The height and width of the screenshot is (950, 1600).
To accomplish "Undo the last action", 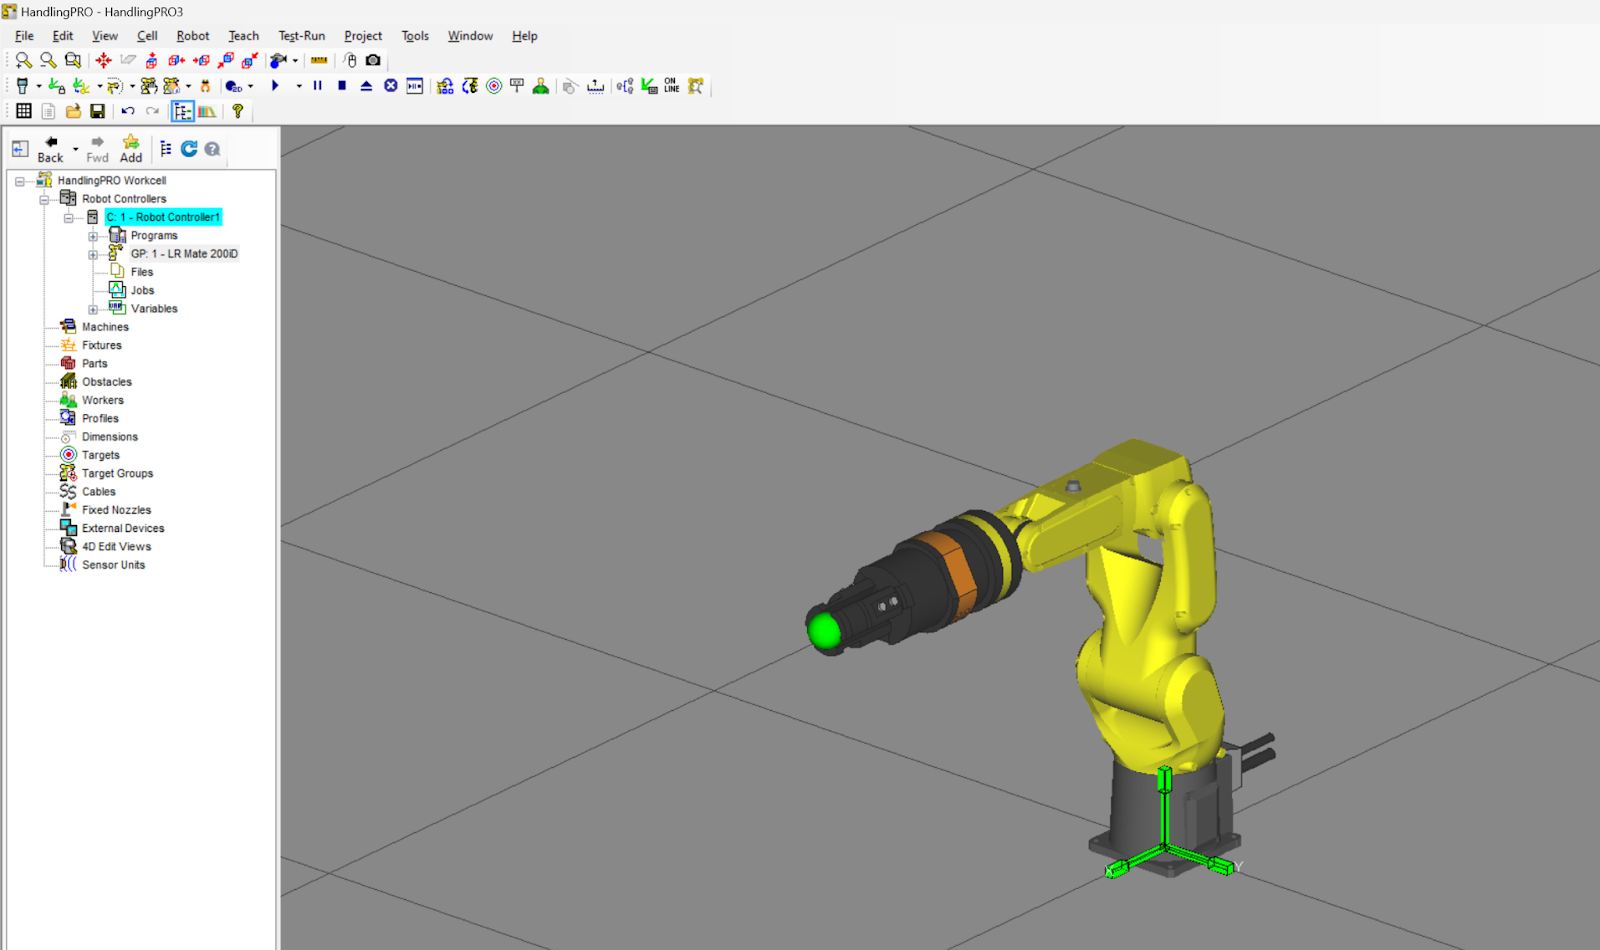I will tap(128, 111).
